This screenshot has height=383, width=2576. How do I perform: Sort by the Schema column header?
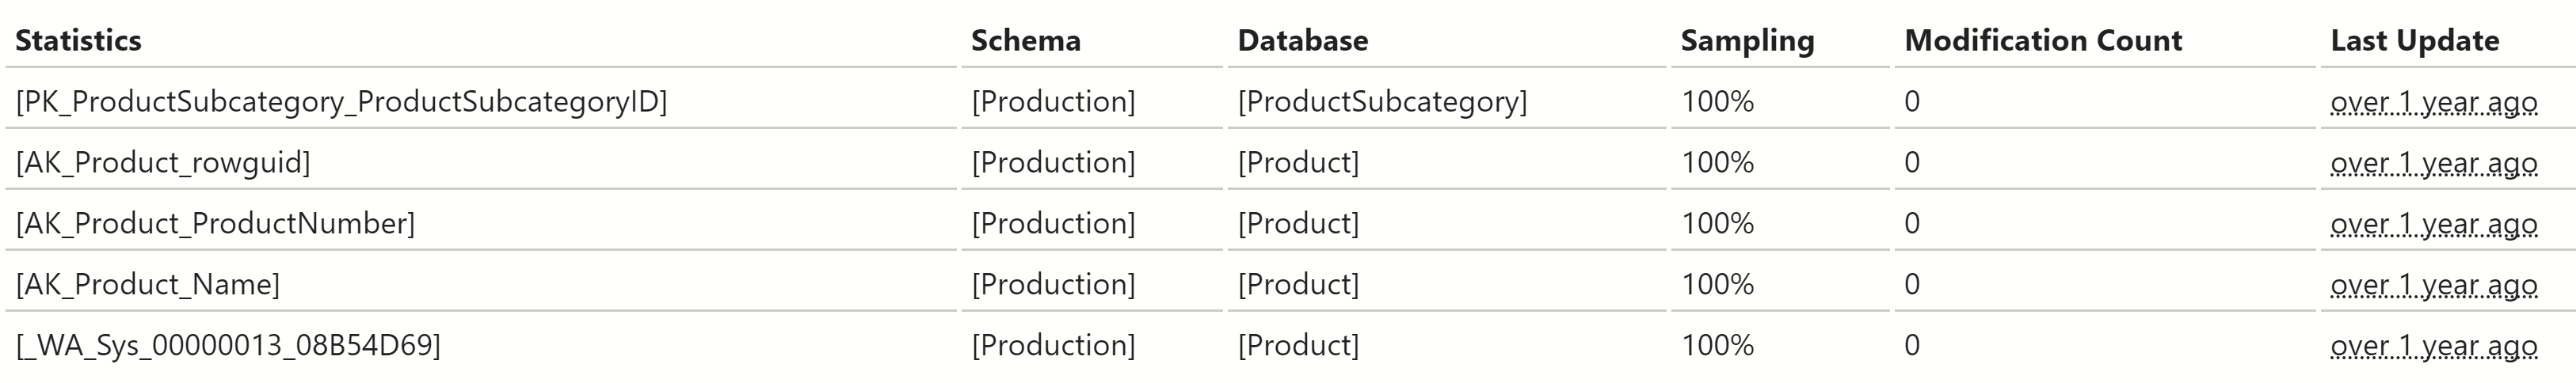(x=1025, y=41)
